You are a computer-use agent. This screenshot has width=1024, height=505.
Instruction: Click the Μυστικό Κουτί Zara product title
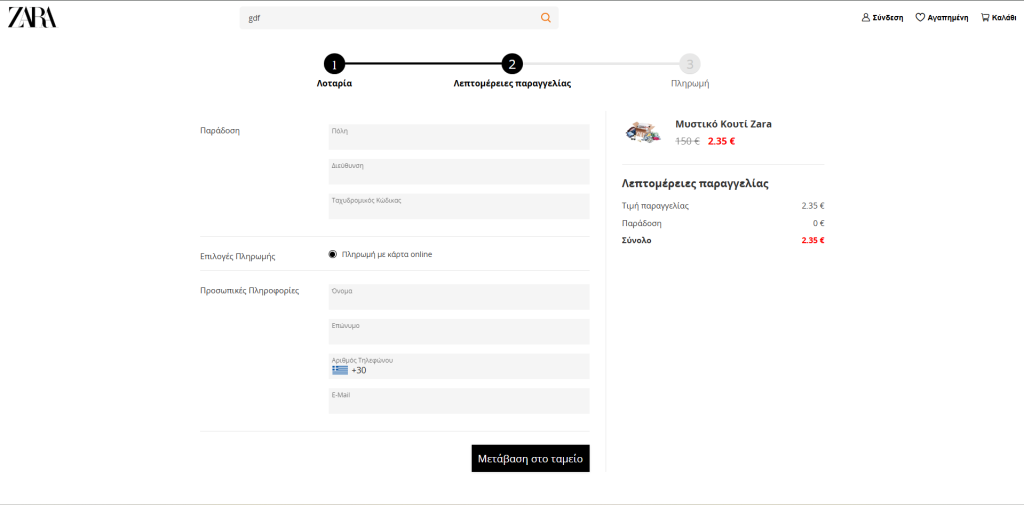[724, 124]
